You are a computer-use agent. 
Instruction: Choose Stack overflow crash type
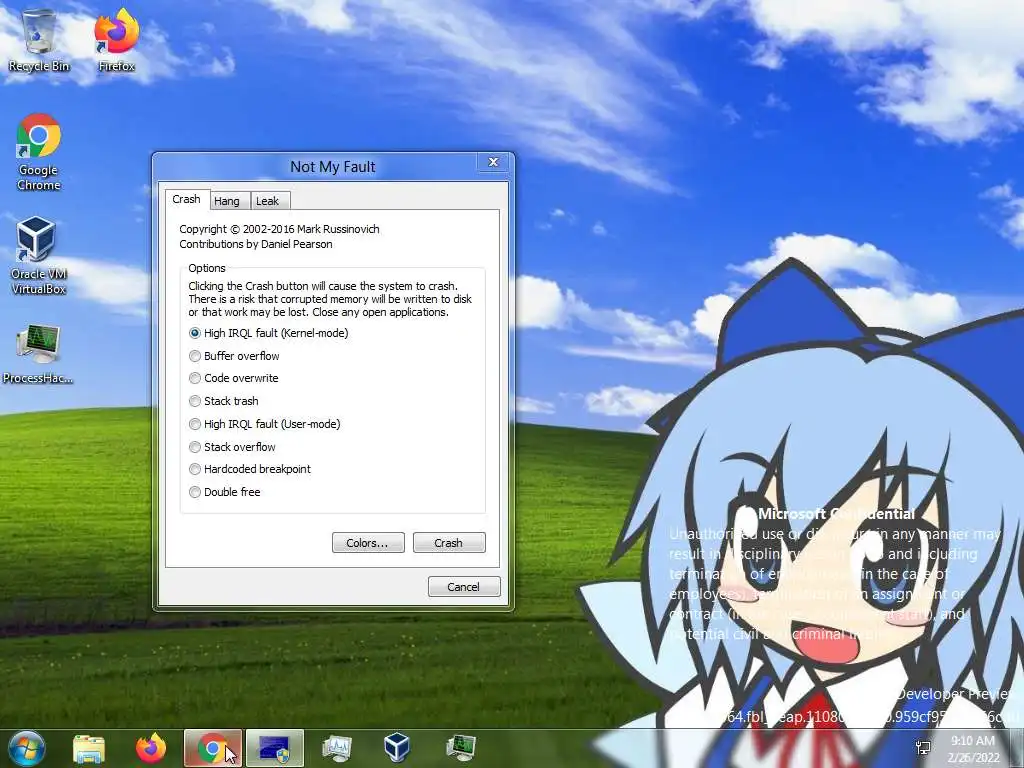click(x=232, y=447)
